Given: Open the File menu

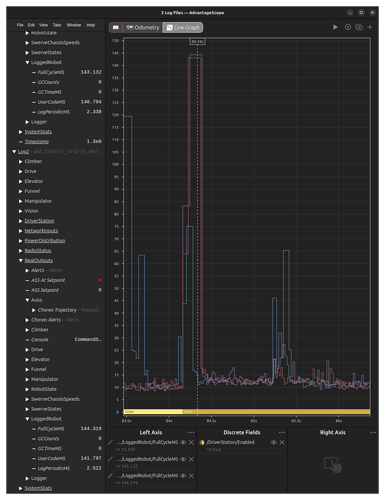Looking at the screenshot, I should point(20,25).
